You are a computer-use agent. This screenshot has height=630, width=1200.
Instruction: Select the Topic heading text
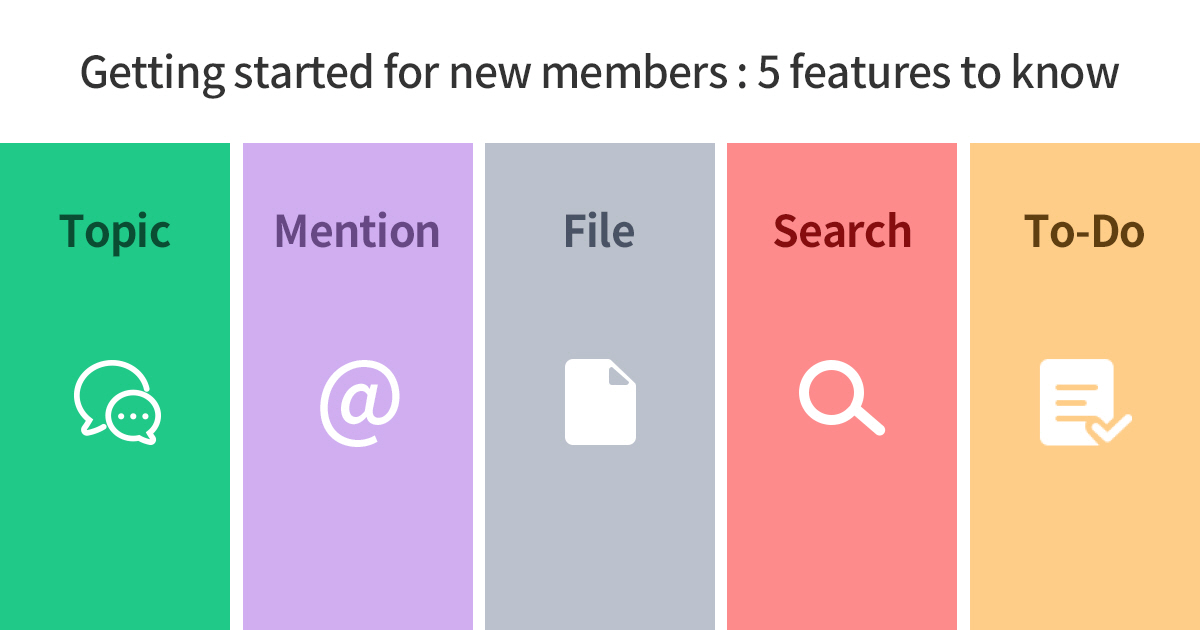[x=115, y=233]
